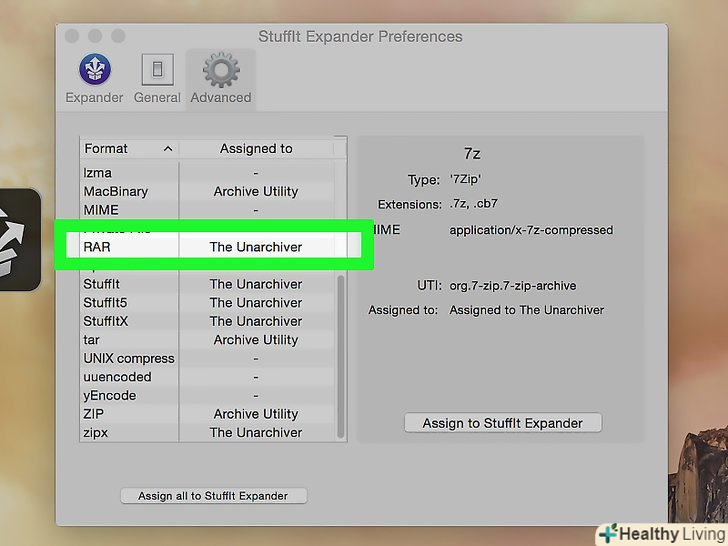The height and width of the screenshot is (546, 728).
Task: Select the MacBinary format row
Action: point(207,191)
